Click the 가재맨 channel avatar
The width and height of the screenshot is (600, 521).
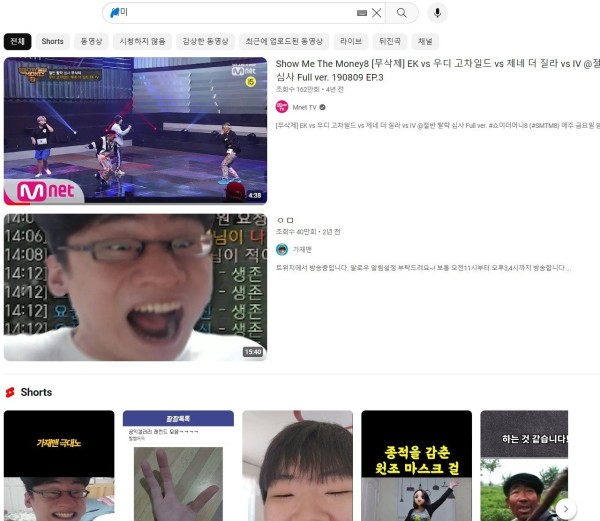click(282, 249)
